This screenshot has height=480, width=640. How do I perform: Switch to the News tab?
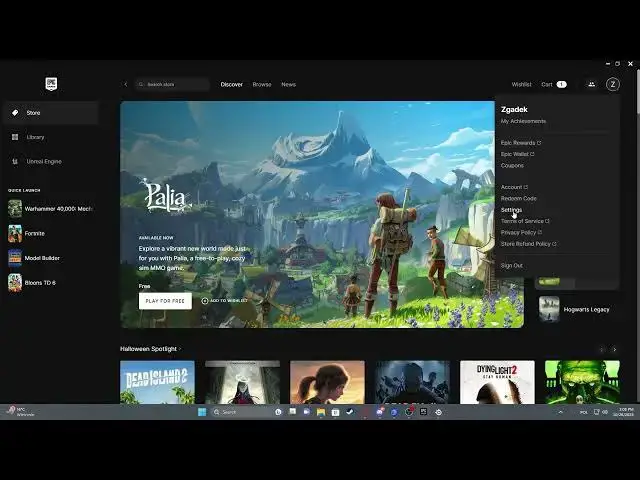pyautogui.click(x=288, y=84)
